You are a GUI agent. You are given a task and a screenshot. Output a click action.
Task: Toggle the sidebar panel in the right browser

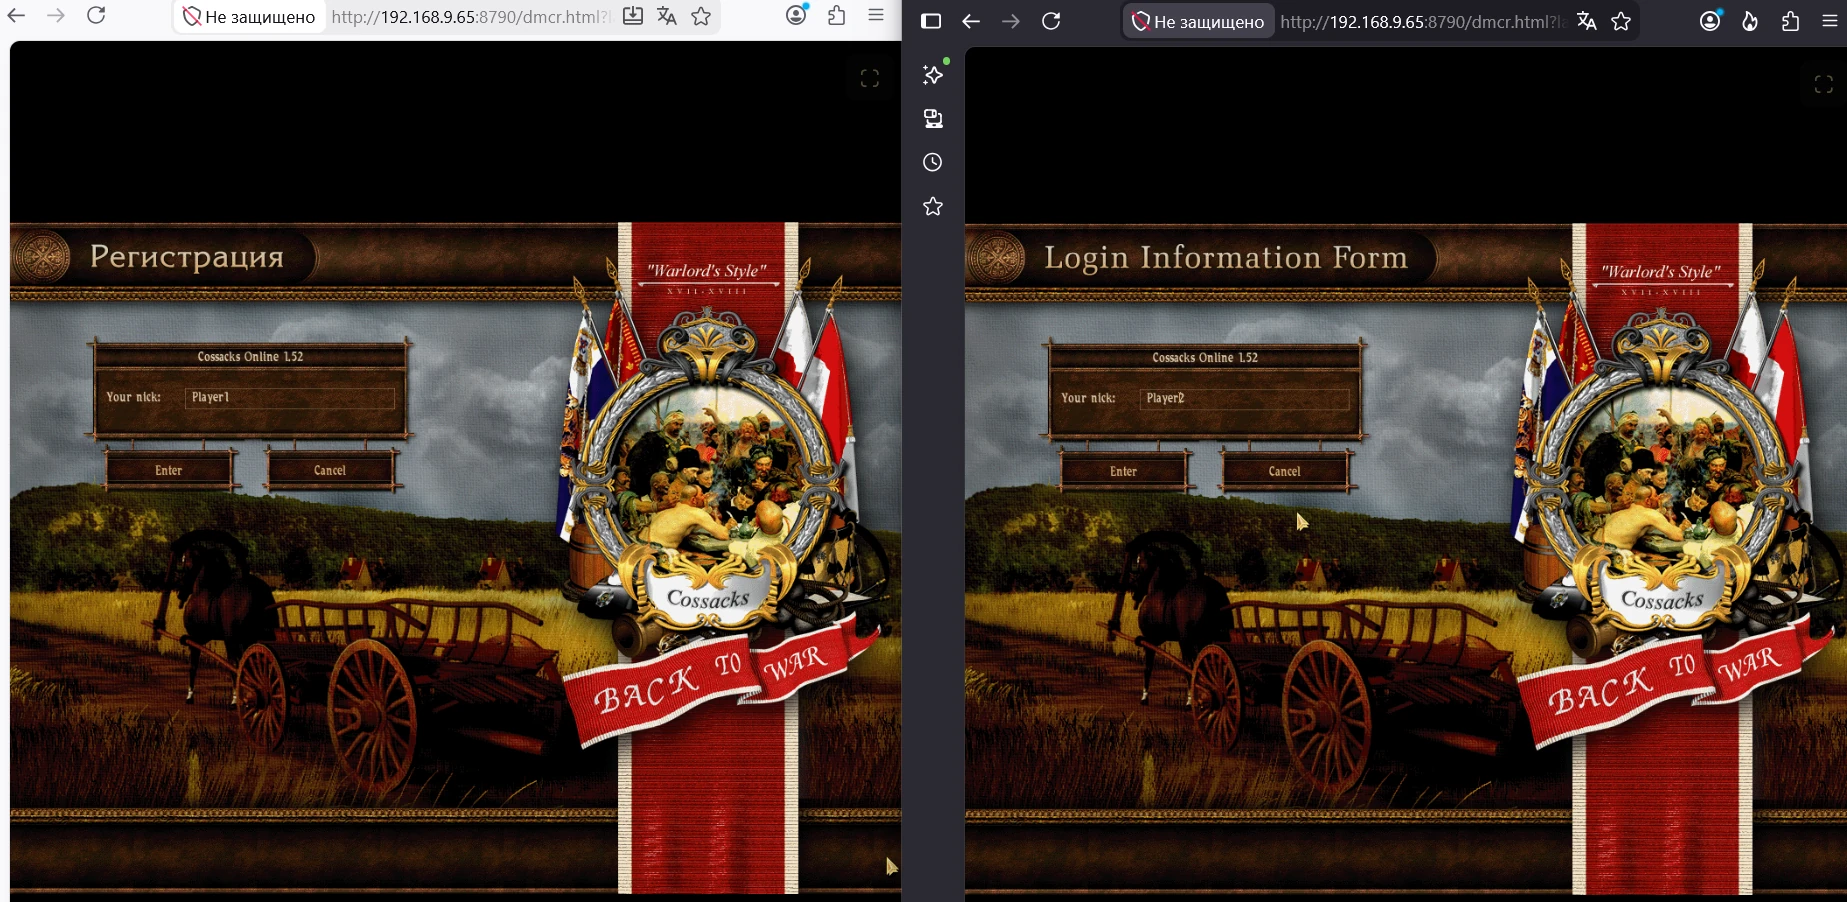931,21
